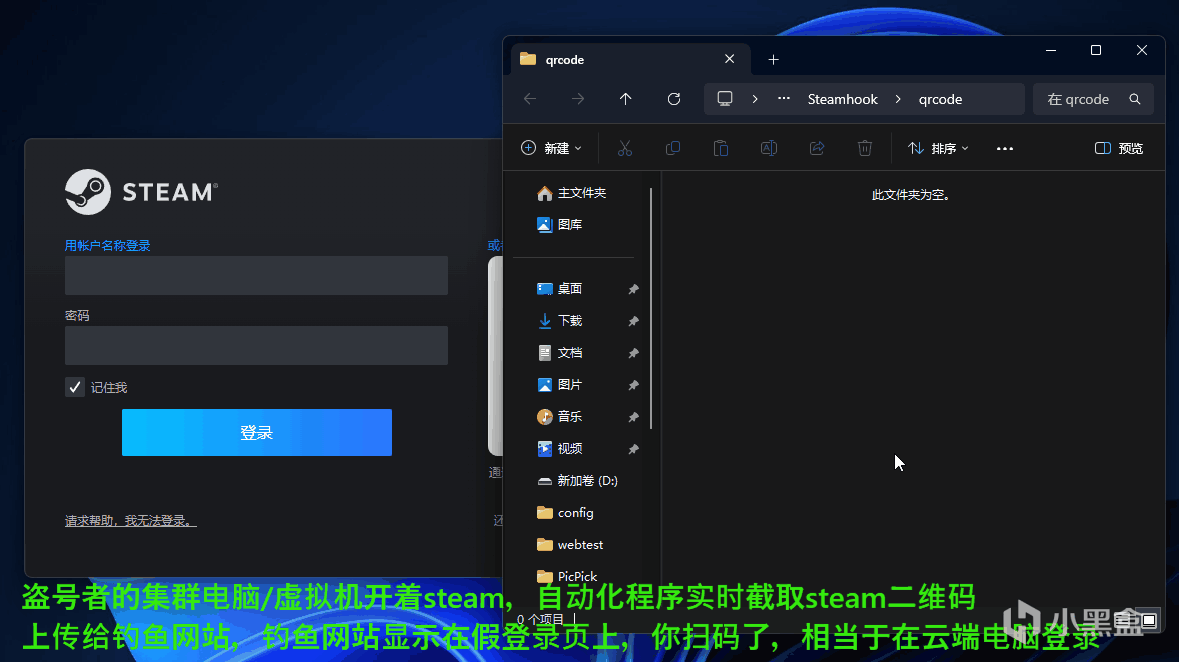Unpin 下载 from quick access
The image size is (1179, 662).
[632, 320]
